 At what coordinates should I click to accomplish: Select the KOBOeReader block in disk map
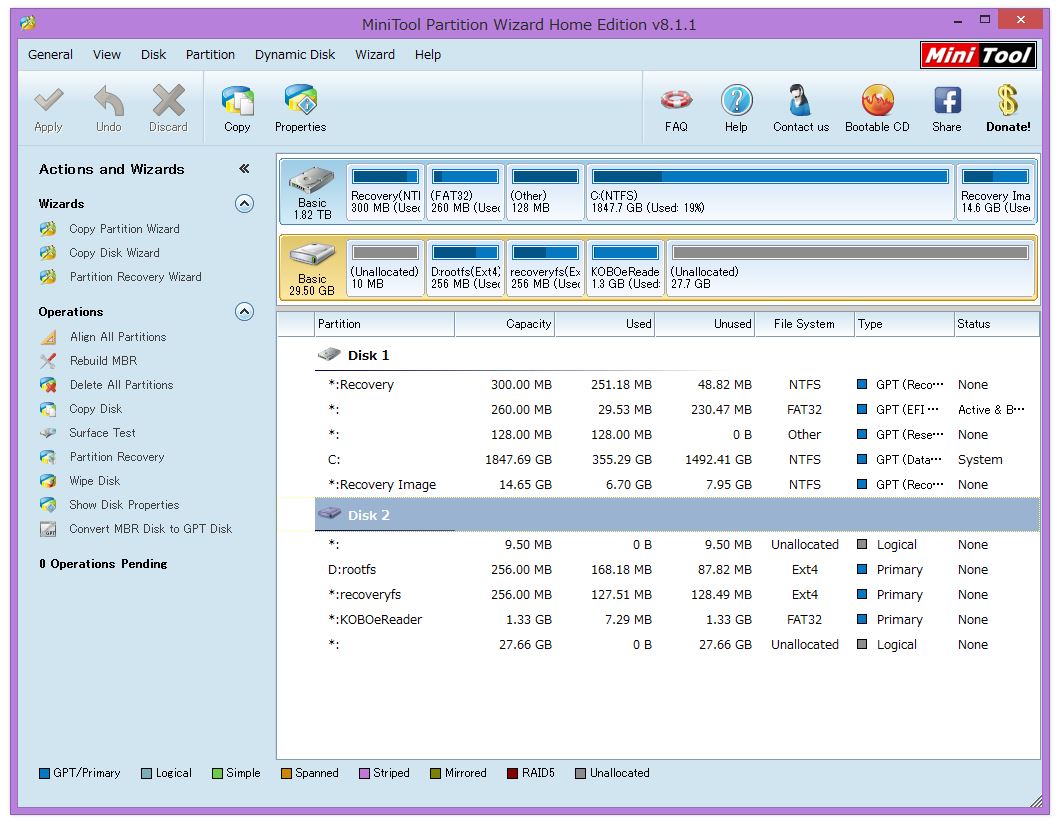[x=625, y=268]
